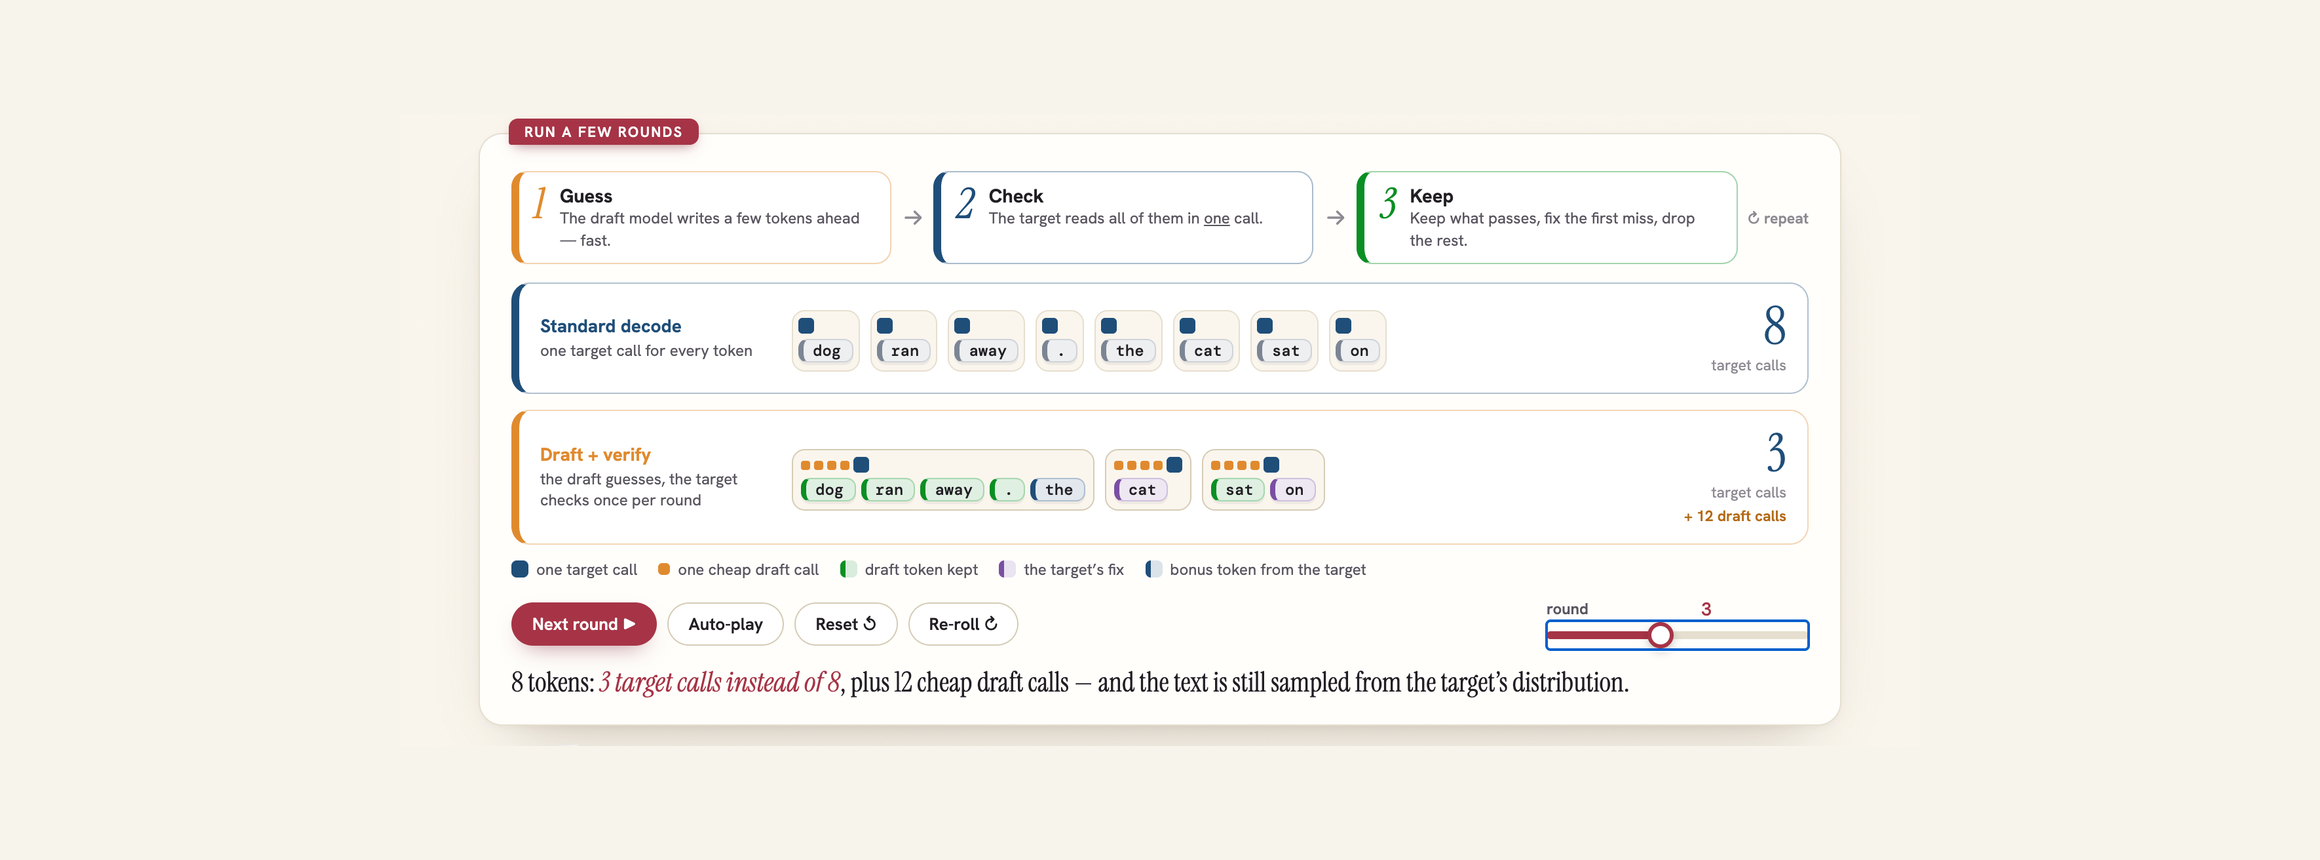Click the repeat label with circular arrow

coord(1778,218)
